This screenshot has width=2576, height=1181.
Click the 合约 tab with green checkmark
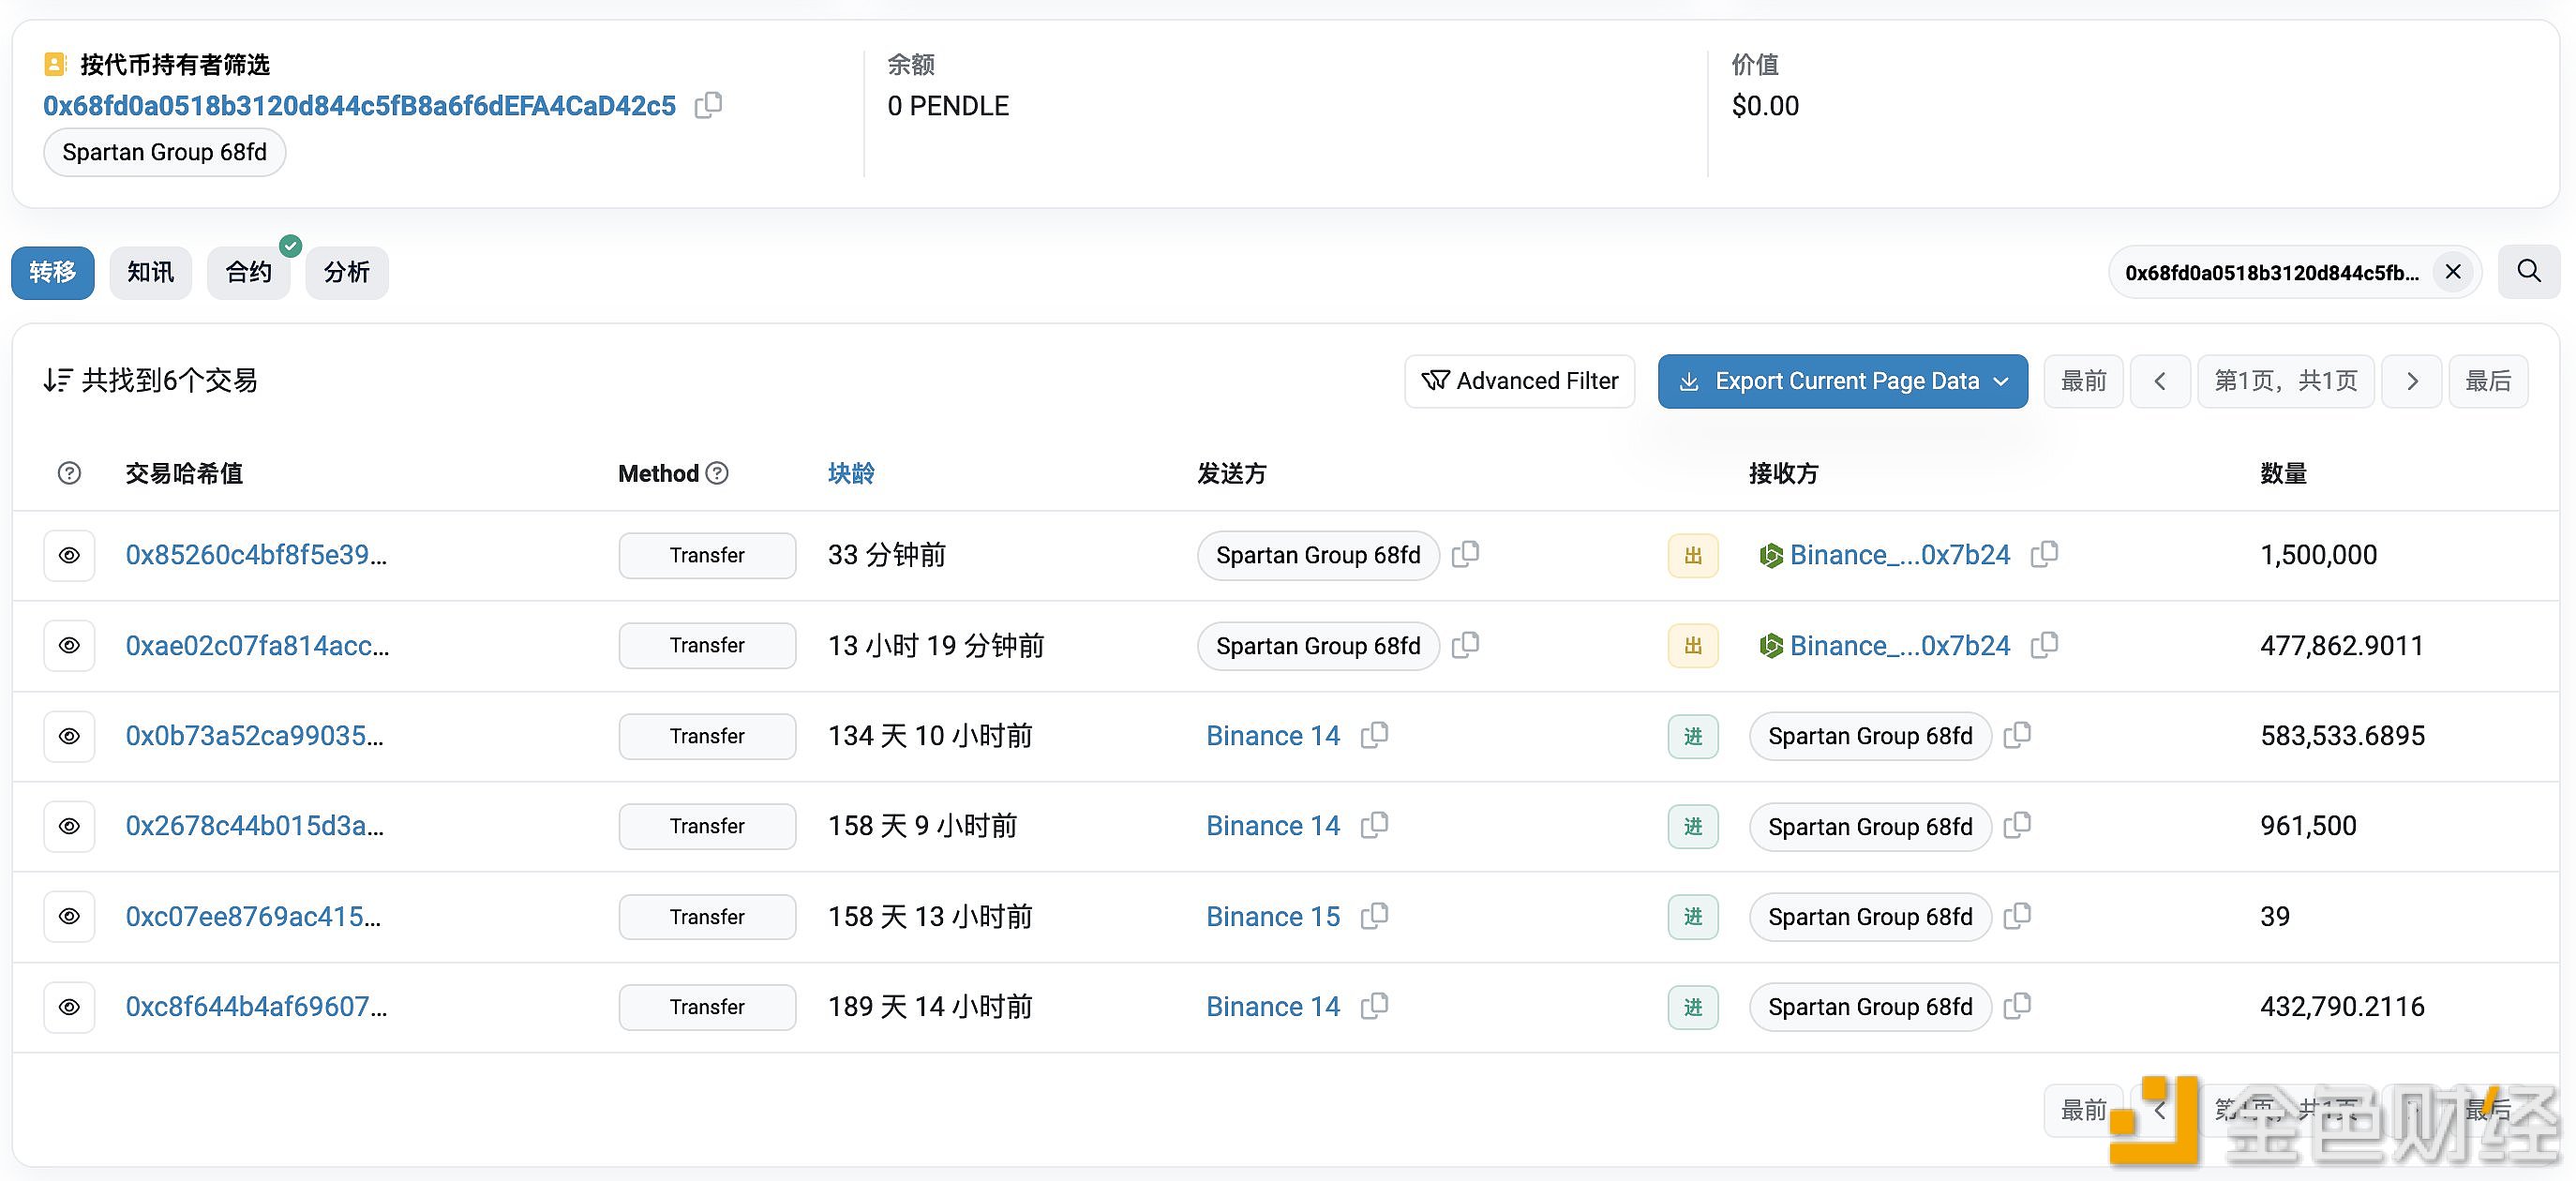(x=249, y=271)
